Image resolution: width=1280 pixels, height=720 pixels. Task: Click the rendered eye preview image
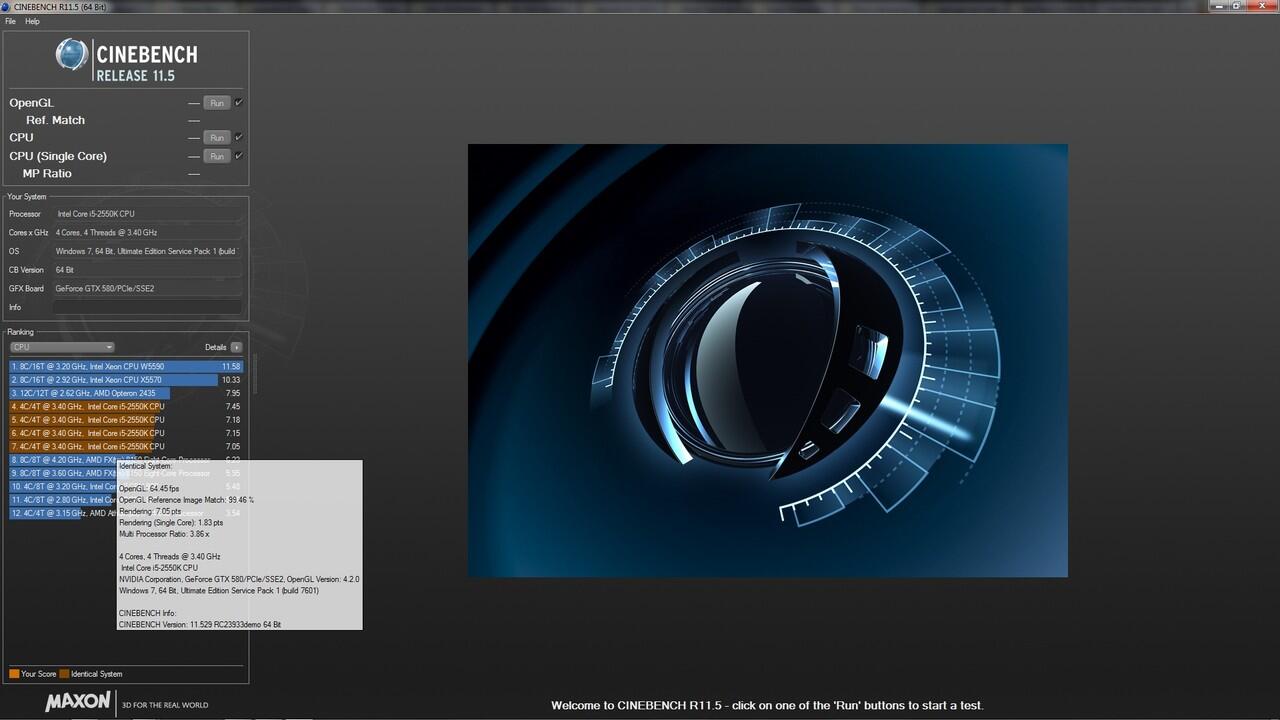click(767, 360)
